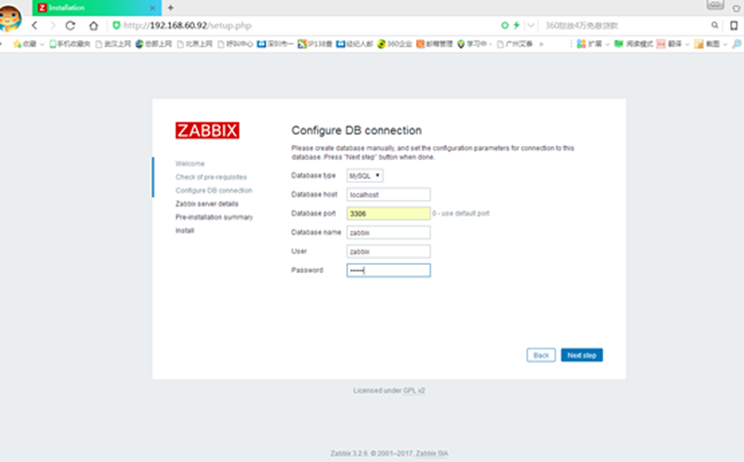Select Pre-installation summary step
The width and height of the screenshot is (744, 462).
[214, 217]
